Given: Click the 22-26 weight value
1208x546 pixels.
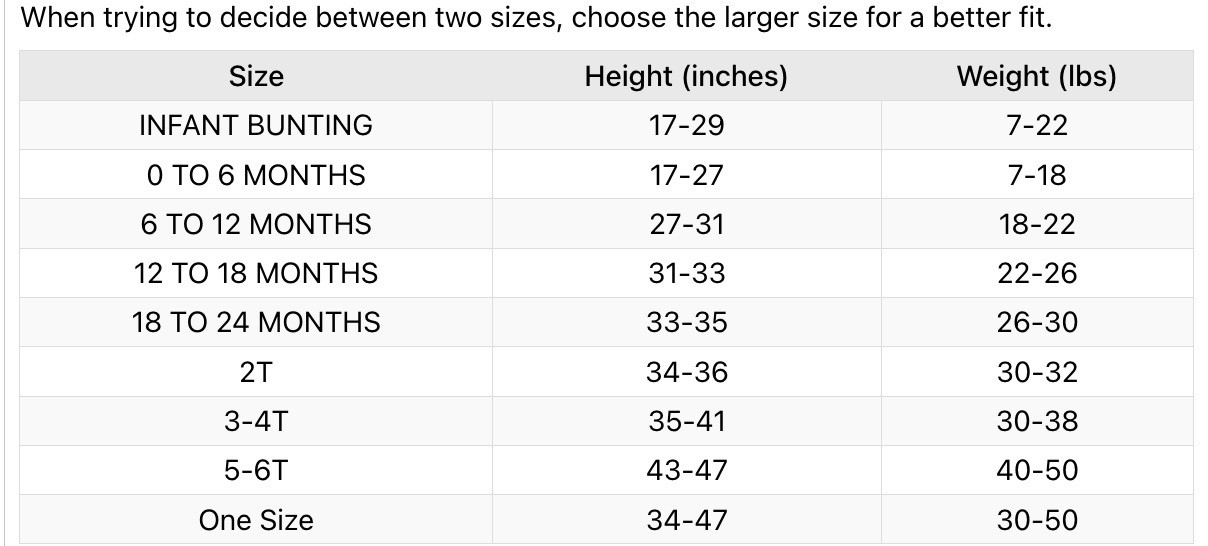Looking at the screenshot, I should 1037,273.
